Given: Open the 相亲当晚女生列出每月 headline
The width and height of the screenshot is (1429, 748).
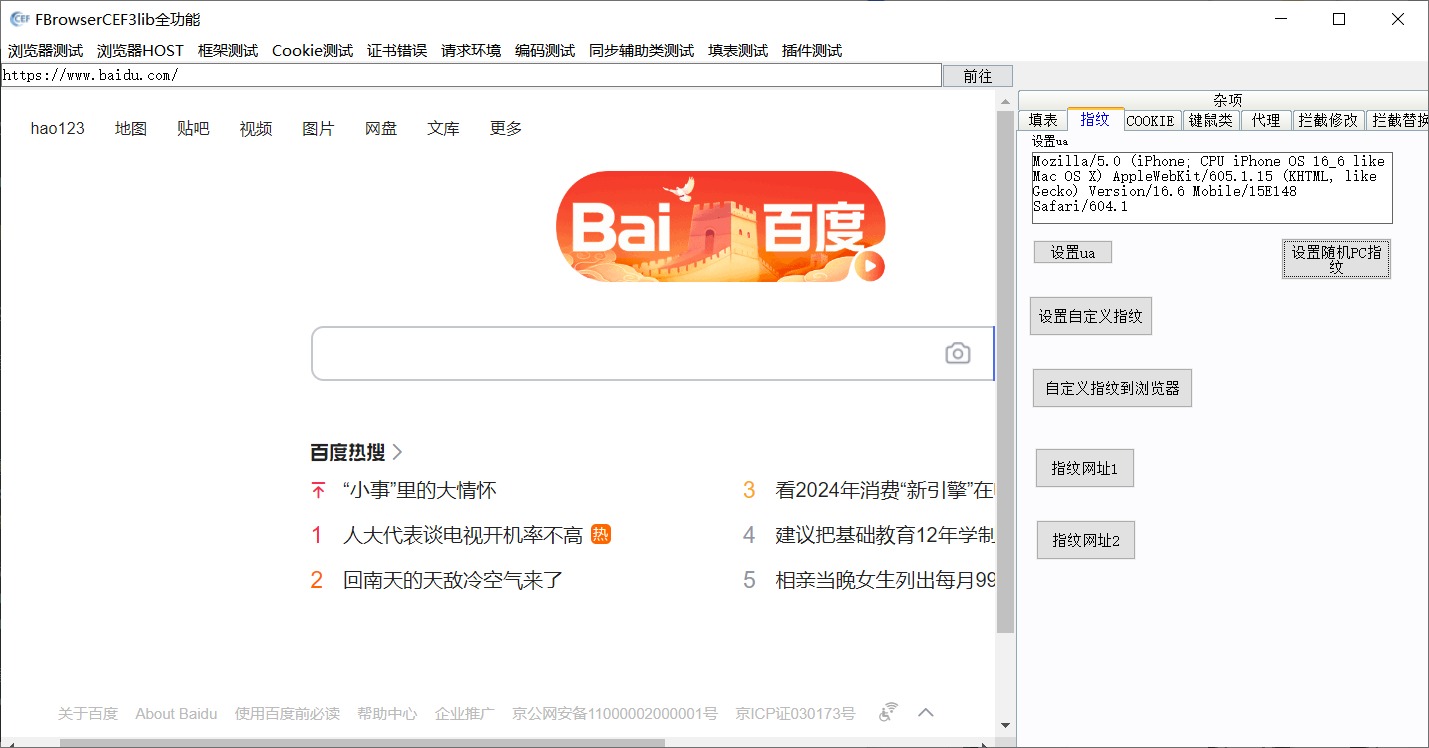Looking at the screenshot, I should [x=884, y=580].
